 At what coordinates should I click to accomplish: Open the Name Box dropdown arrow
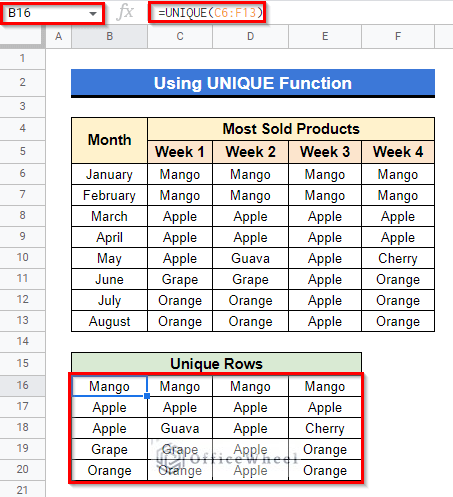93,14
